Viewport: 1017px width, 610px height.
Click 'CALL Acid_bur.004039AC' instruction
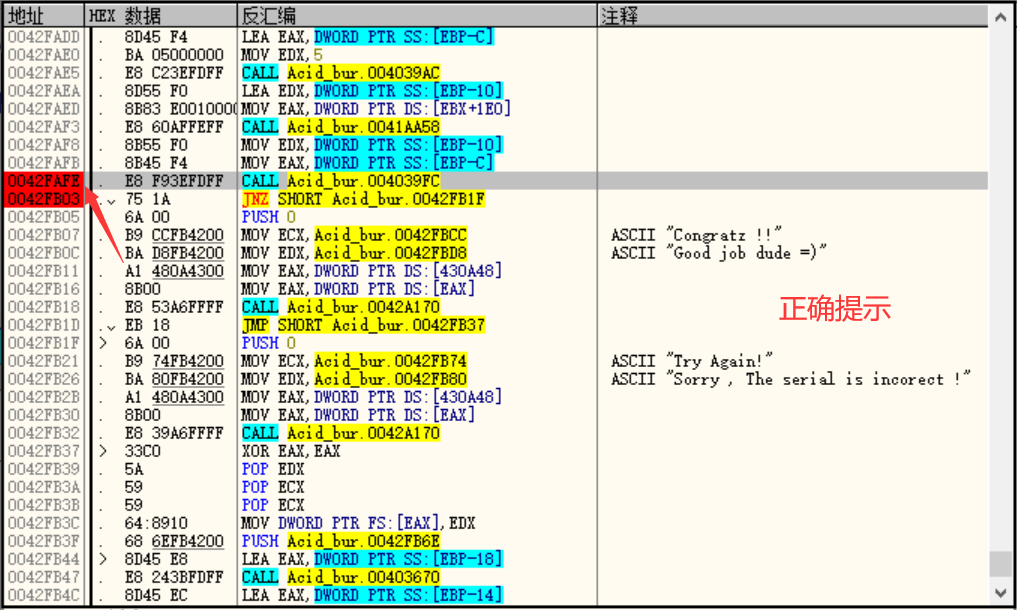click(341, 73)
